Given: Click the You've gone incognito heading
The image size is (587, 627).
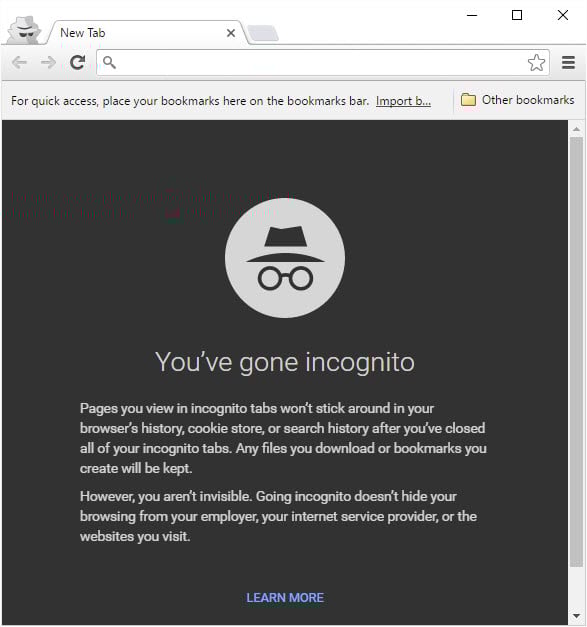Looking at the screenshot, I should pyautogui.click(x=285, y=362).
